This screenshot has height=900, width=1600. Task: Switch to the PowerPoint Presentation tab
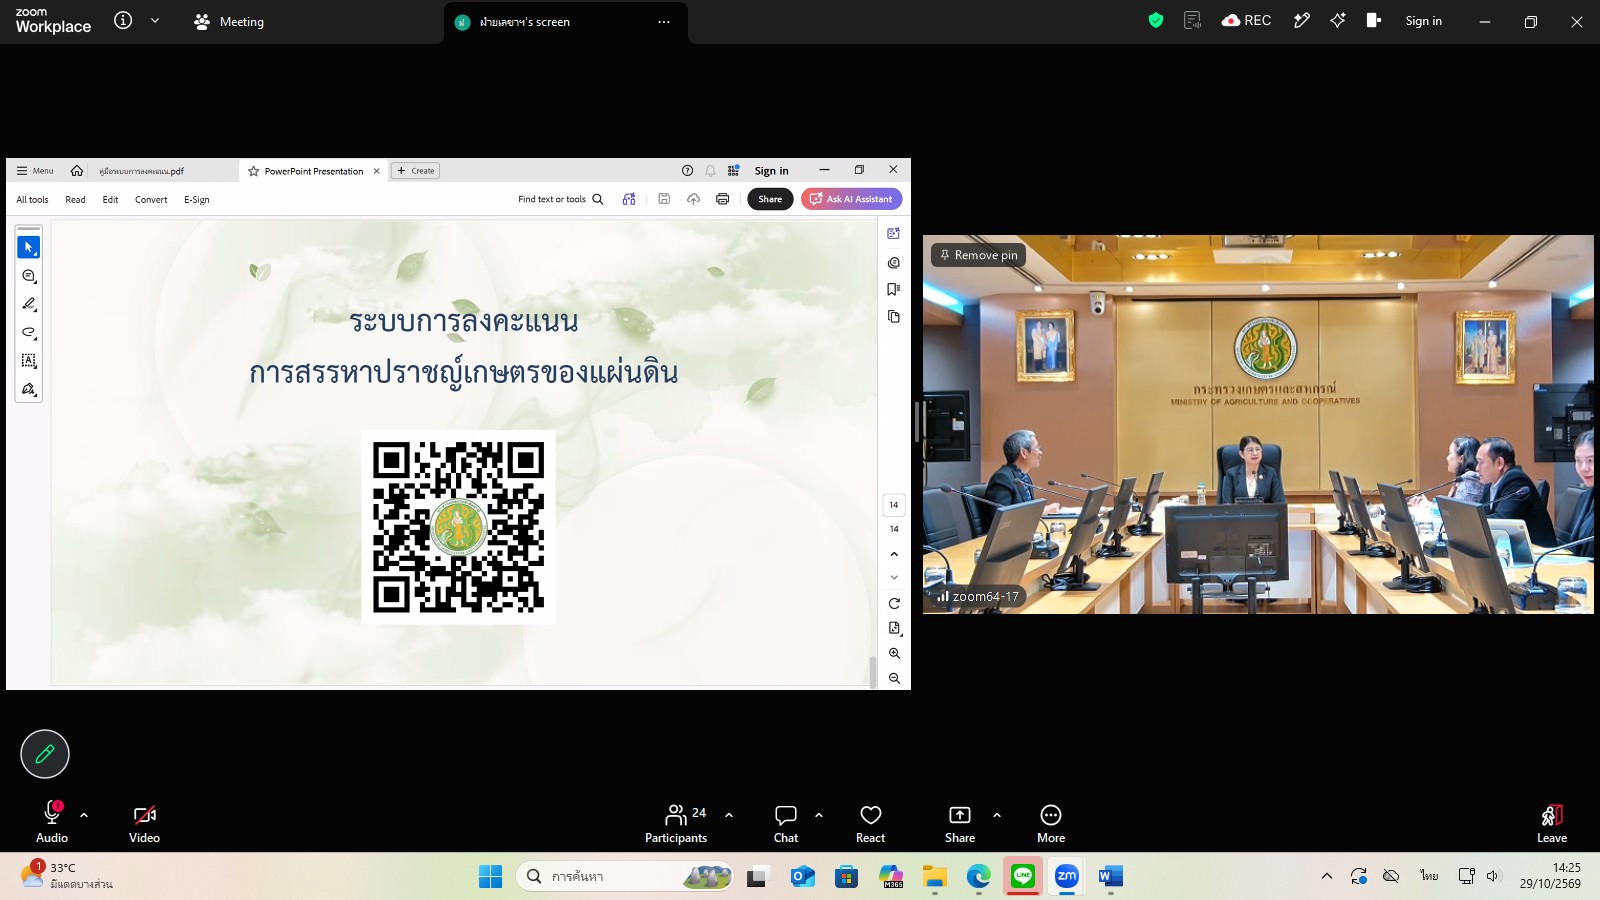coord(314,171)
